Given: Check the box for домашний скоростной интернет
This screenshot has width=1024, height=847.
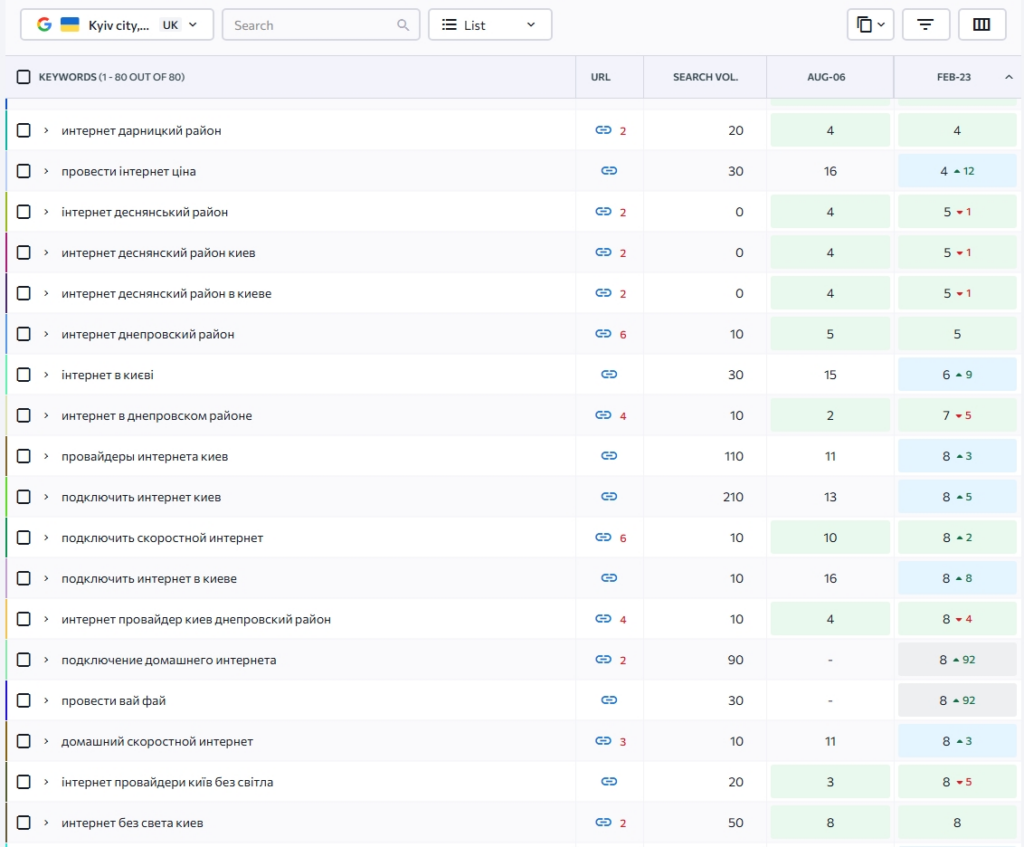Looking at the screenshot, I should pyautogui.click(x=24, y=741).
